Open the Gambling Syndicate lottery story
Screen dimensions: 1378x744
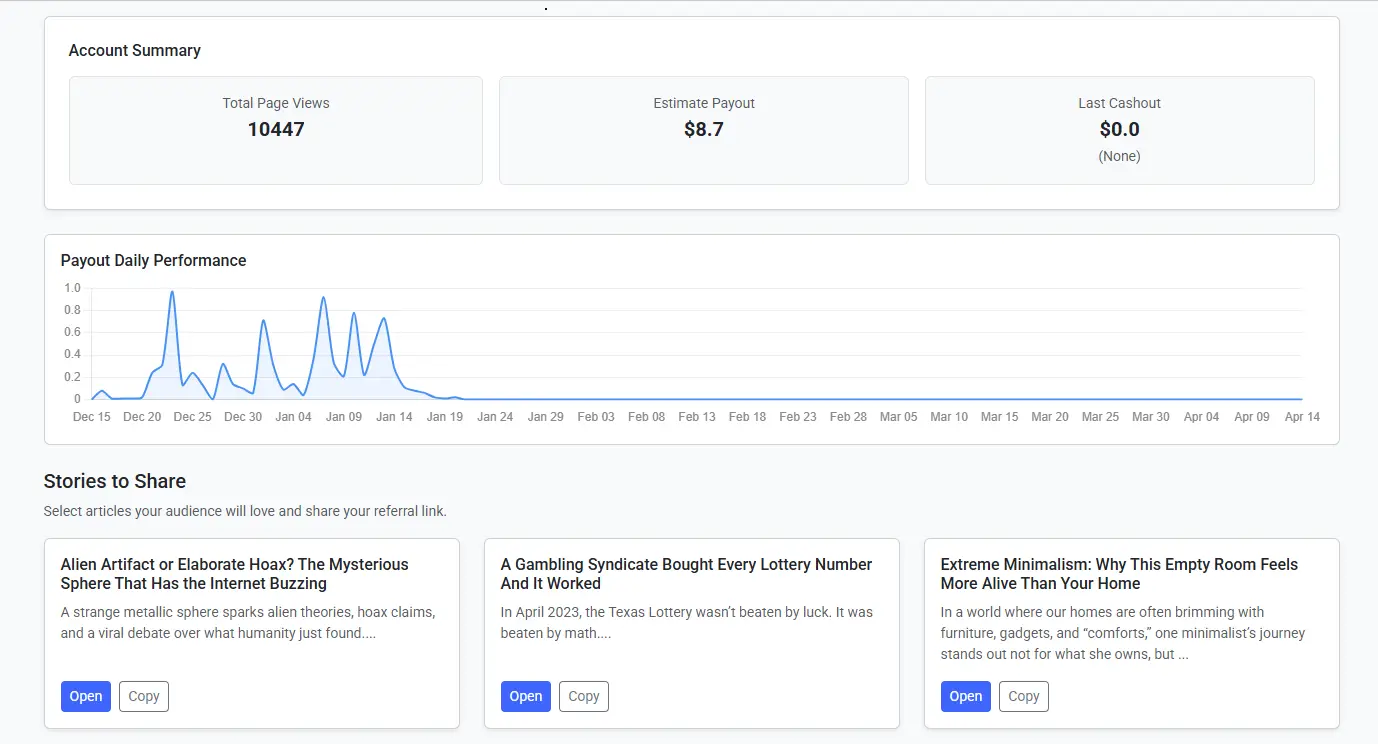(525, 696)
